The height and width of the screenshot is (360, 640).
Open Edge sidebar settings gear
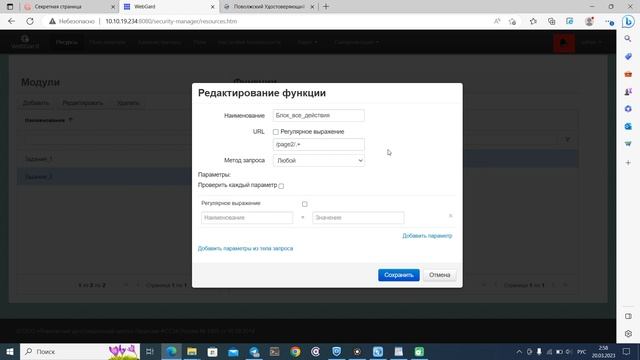pyautogui.click(x=628, y=333)
